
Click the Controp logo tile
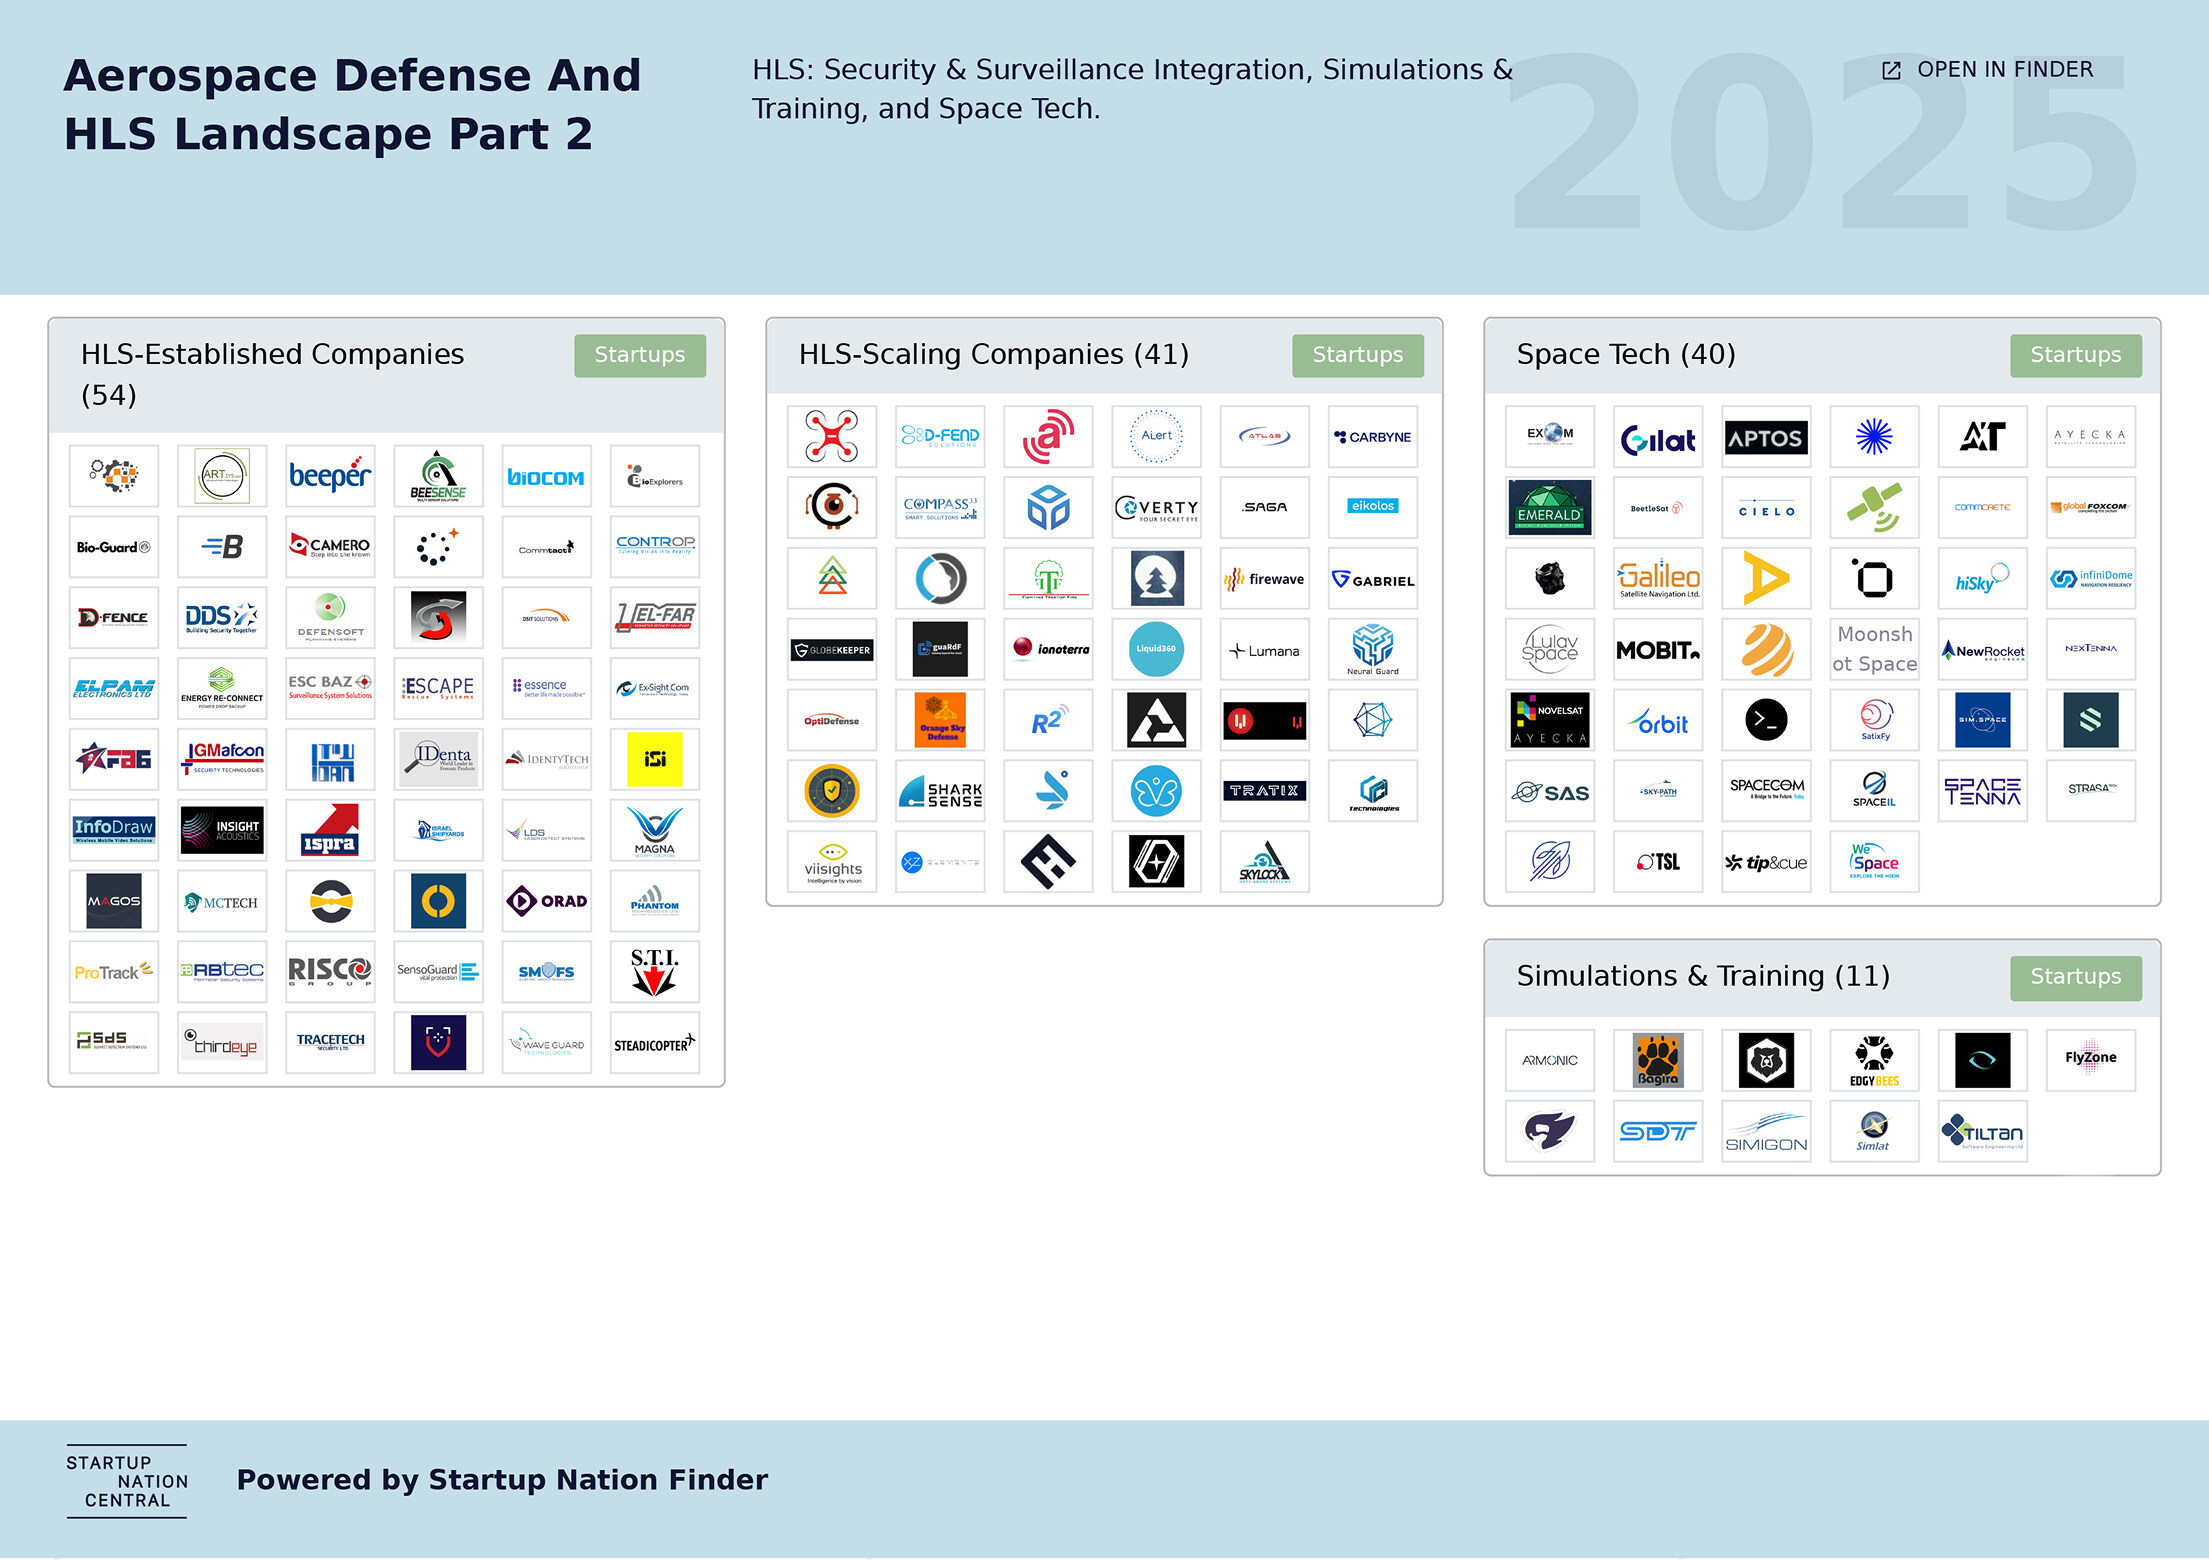coord(655,547)
